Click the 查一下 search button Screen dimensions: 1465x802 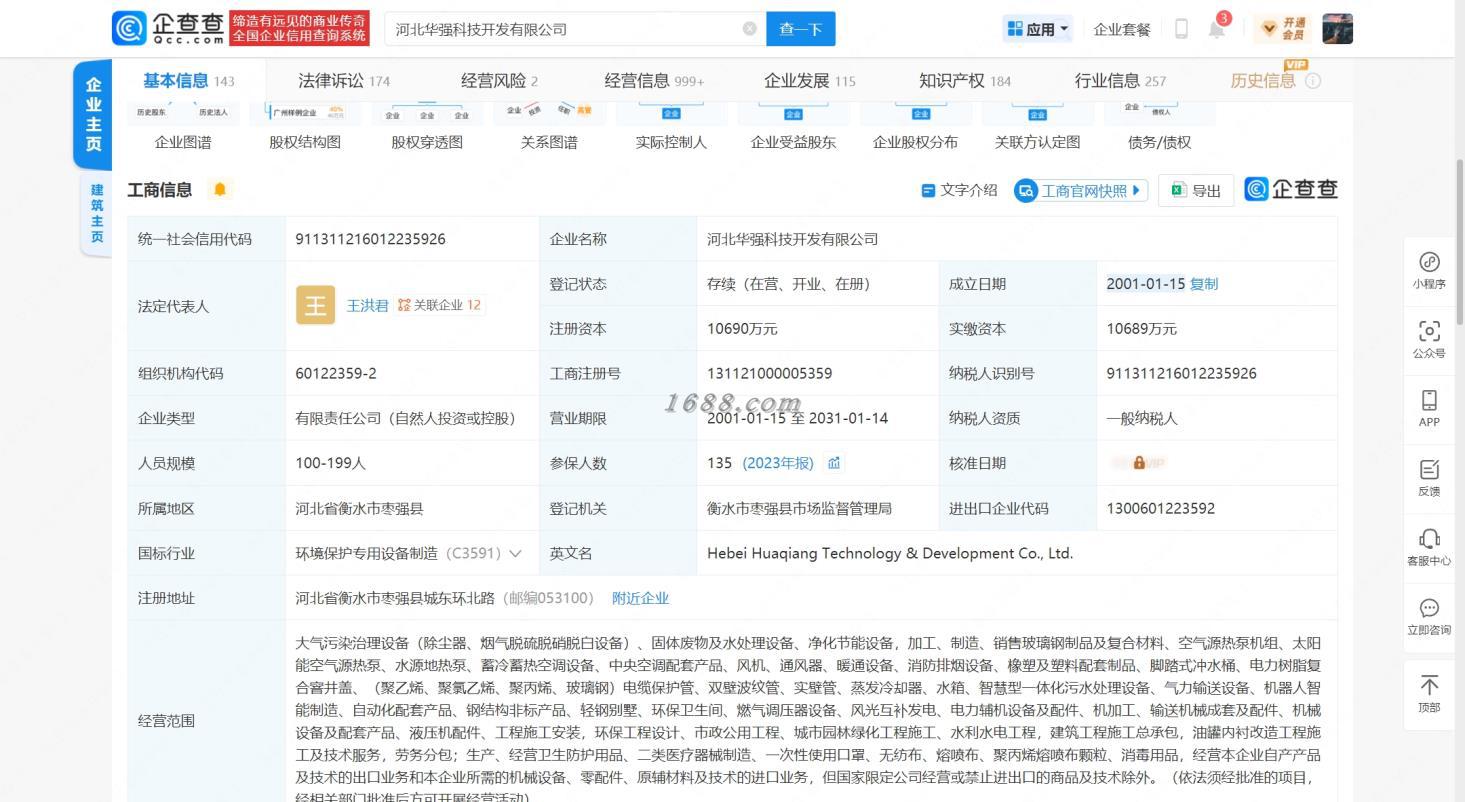(800, 29)
